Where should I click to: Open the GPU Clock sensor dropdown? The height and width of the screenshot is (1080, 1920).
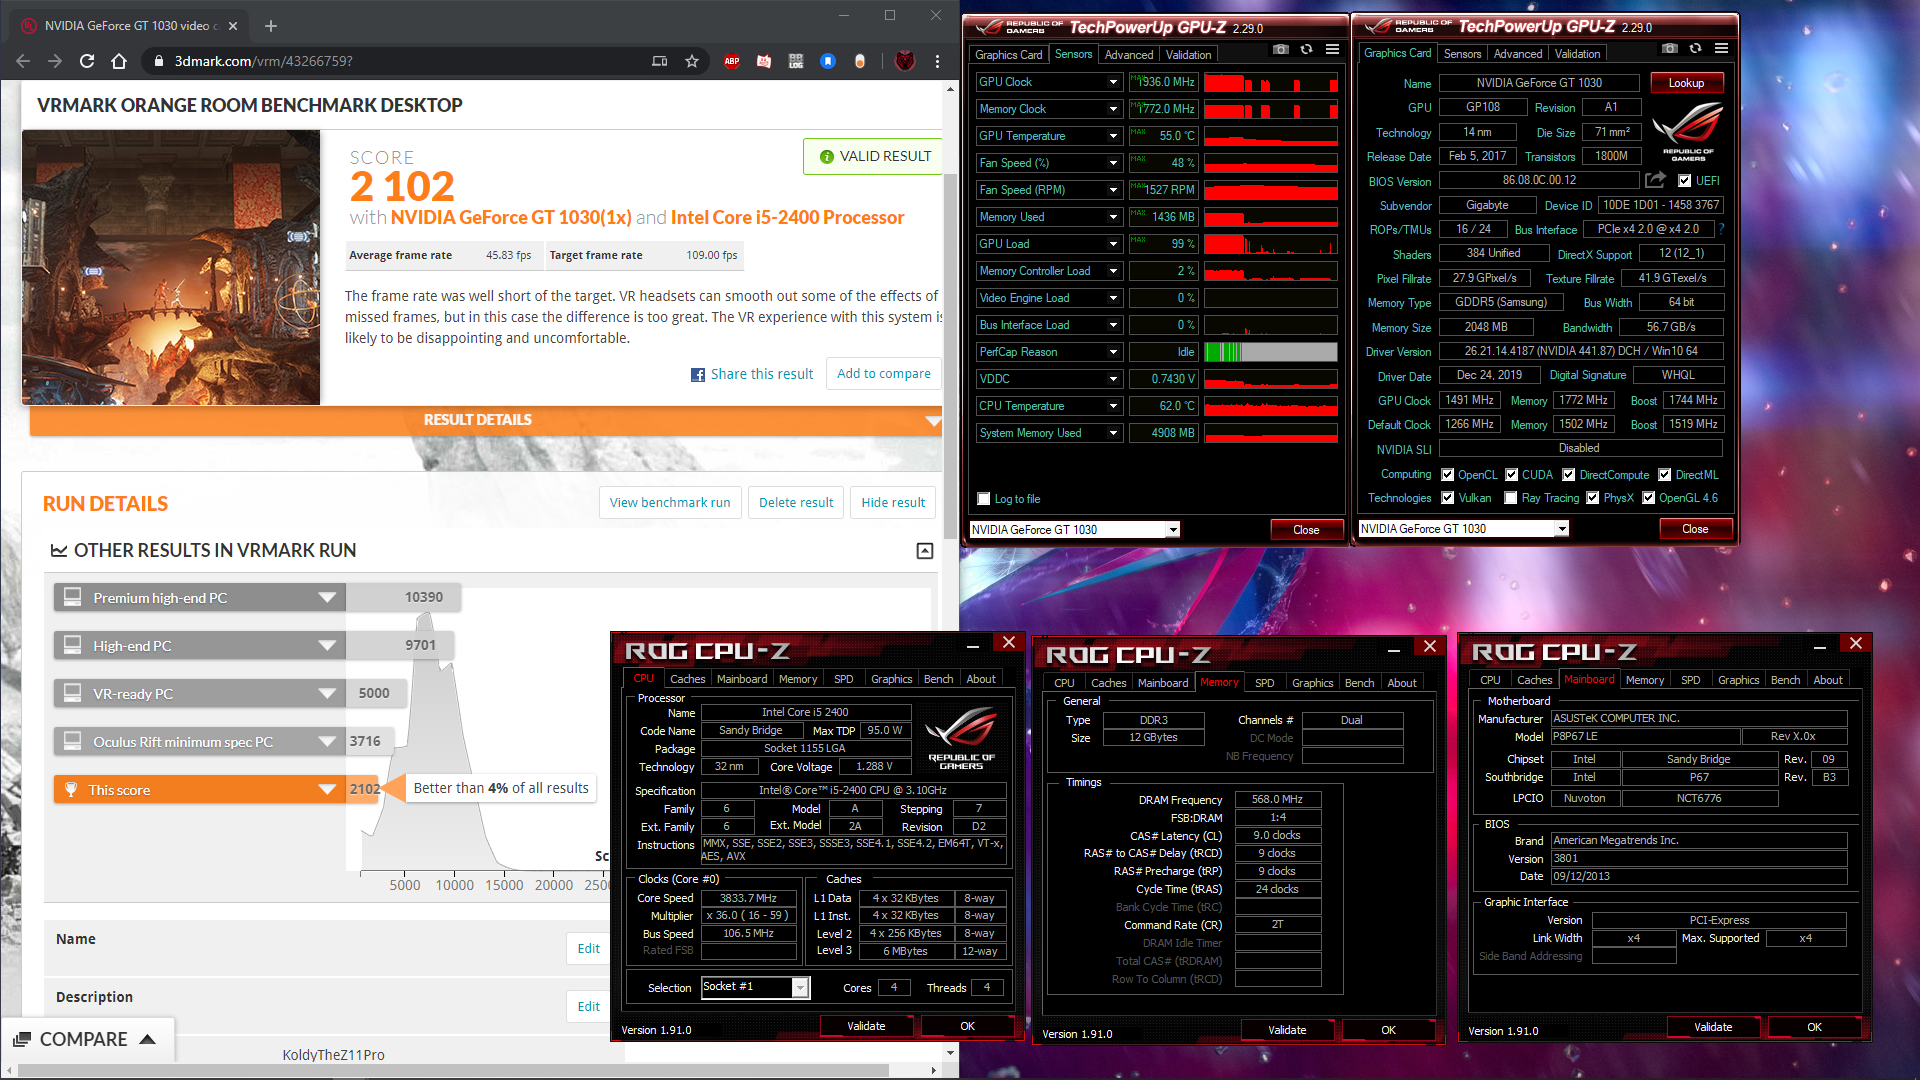click(1113, 82)
